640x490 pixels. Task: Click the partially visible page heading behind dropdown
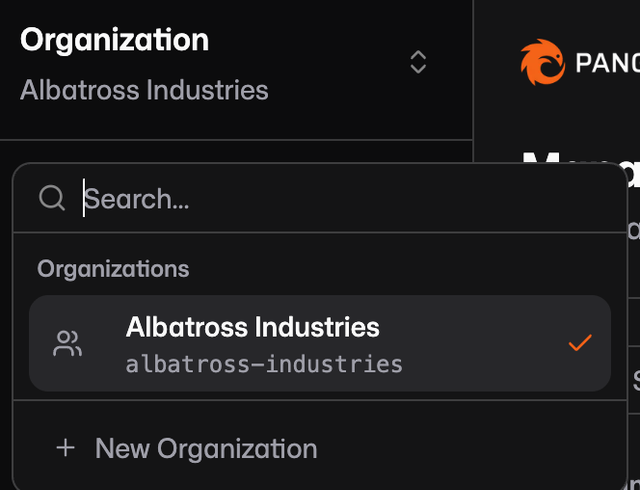(582, 158)
